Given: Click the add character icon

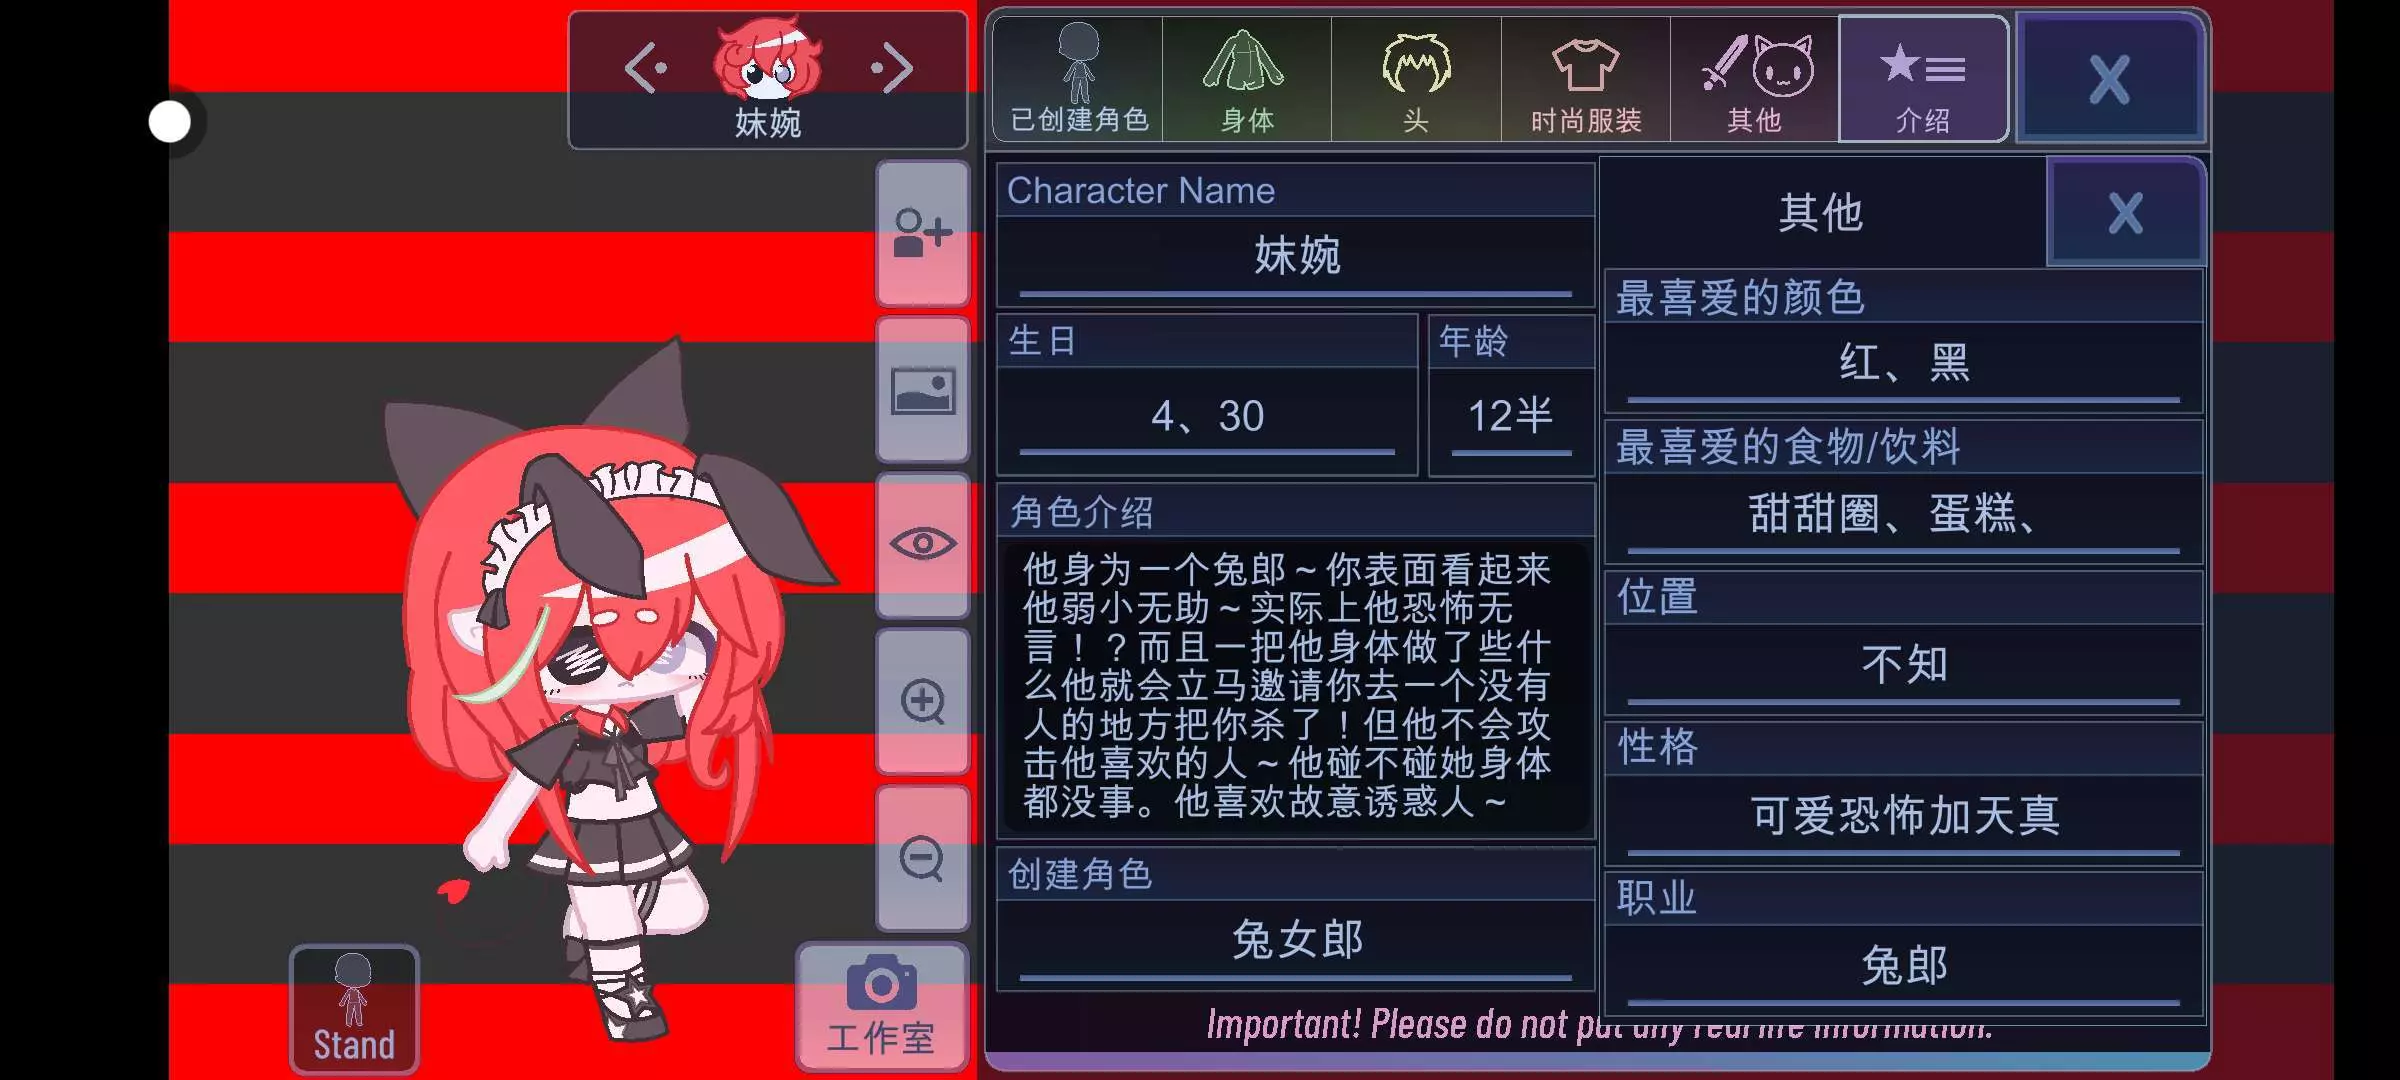Looking at the screenshot, I should [x=922, y=234].
